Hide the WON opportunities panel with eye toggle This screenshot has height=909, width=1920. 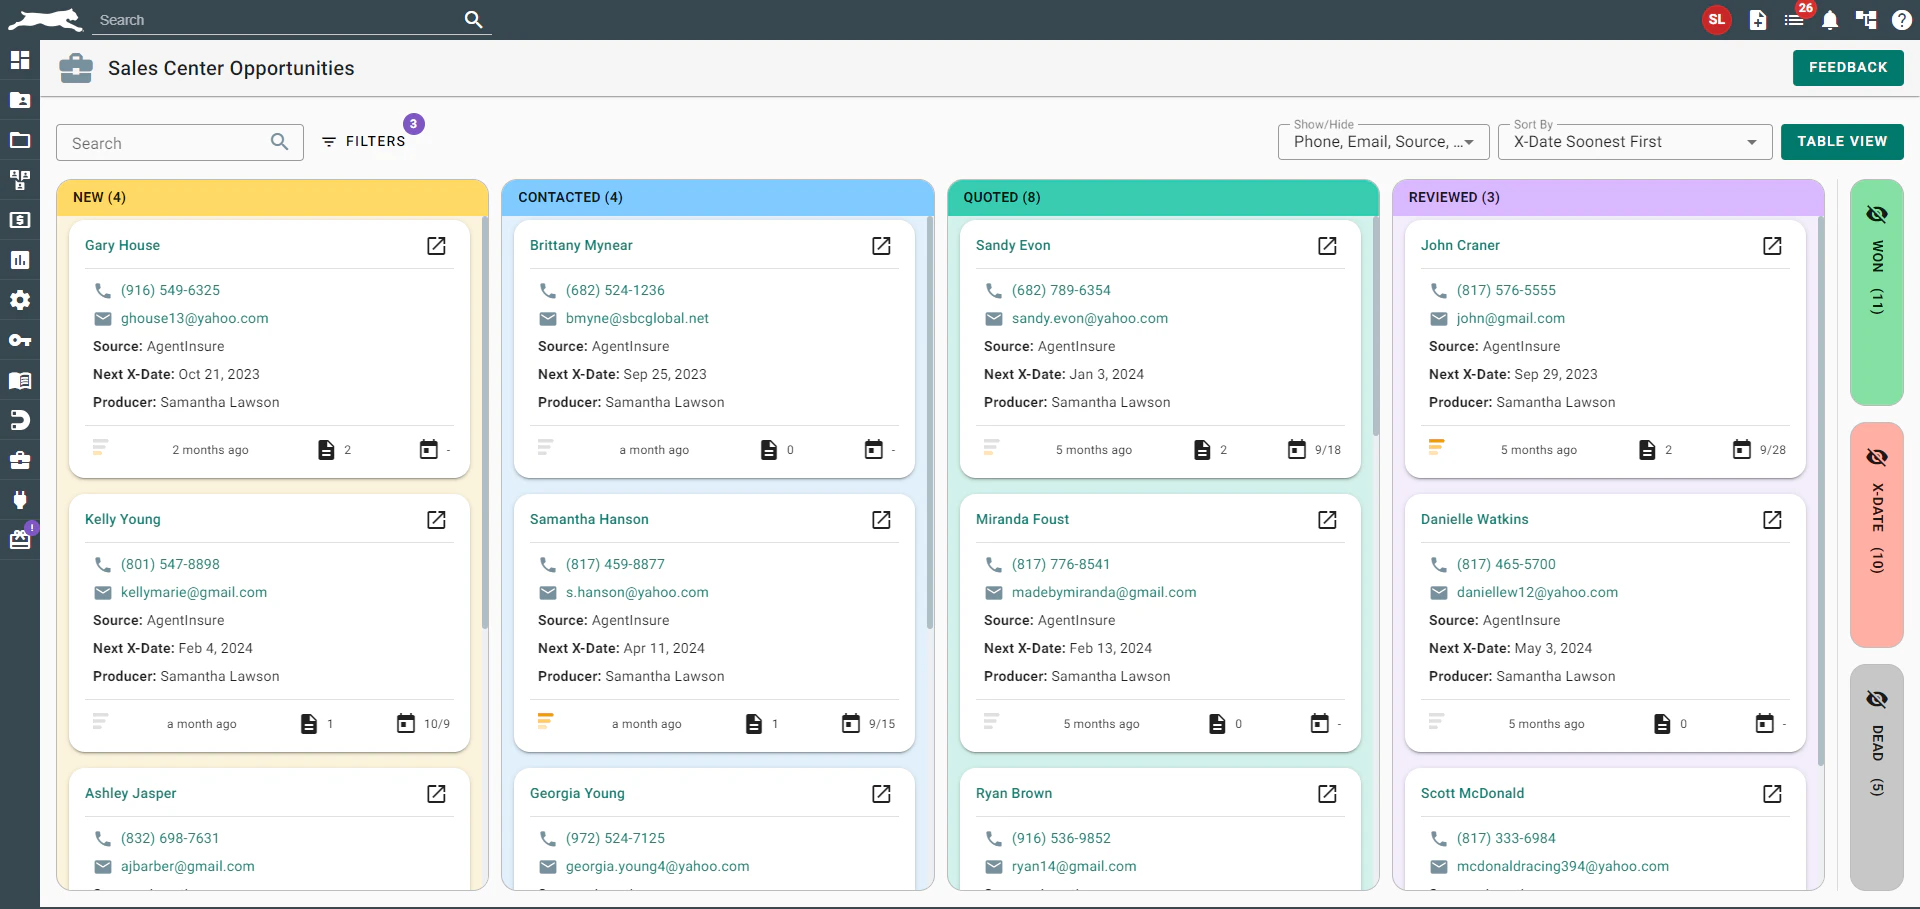pos(1877,215)
